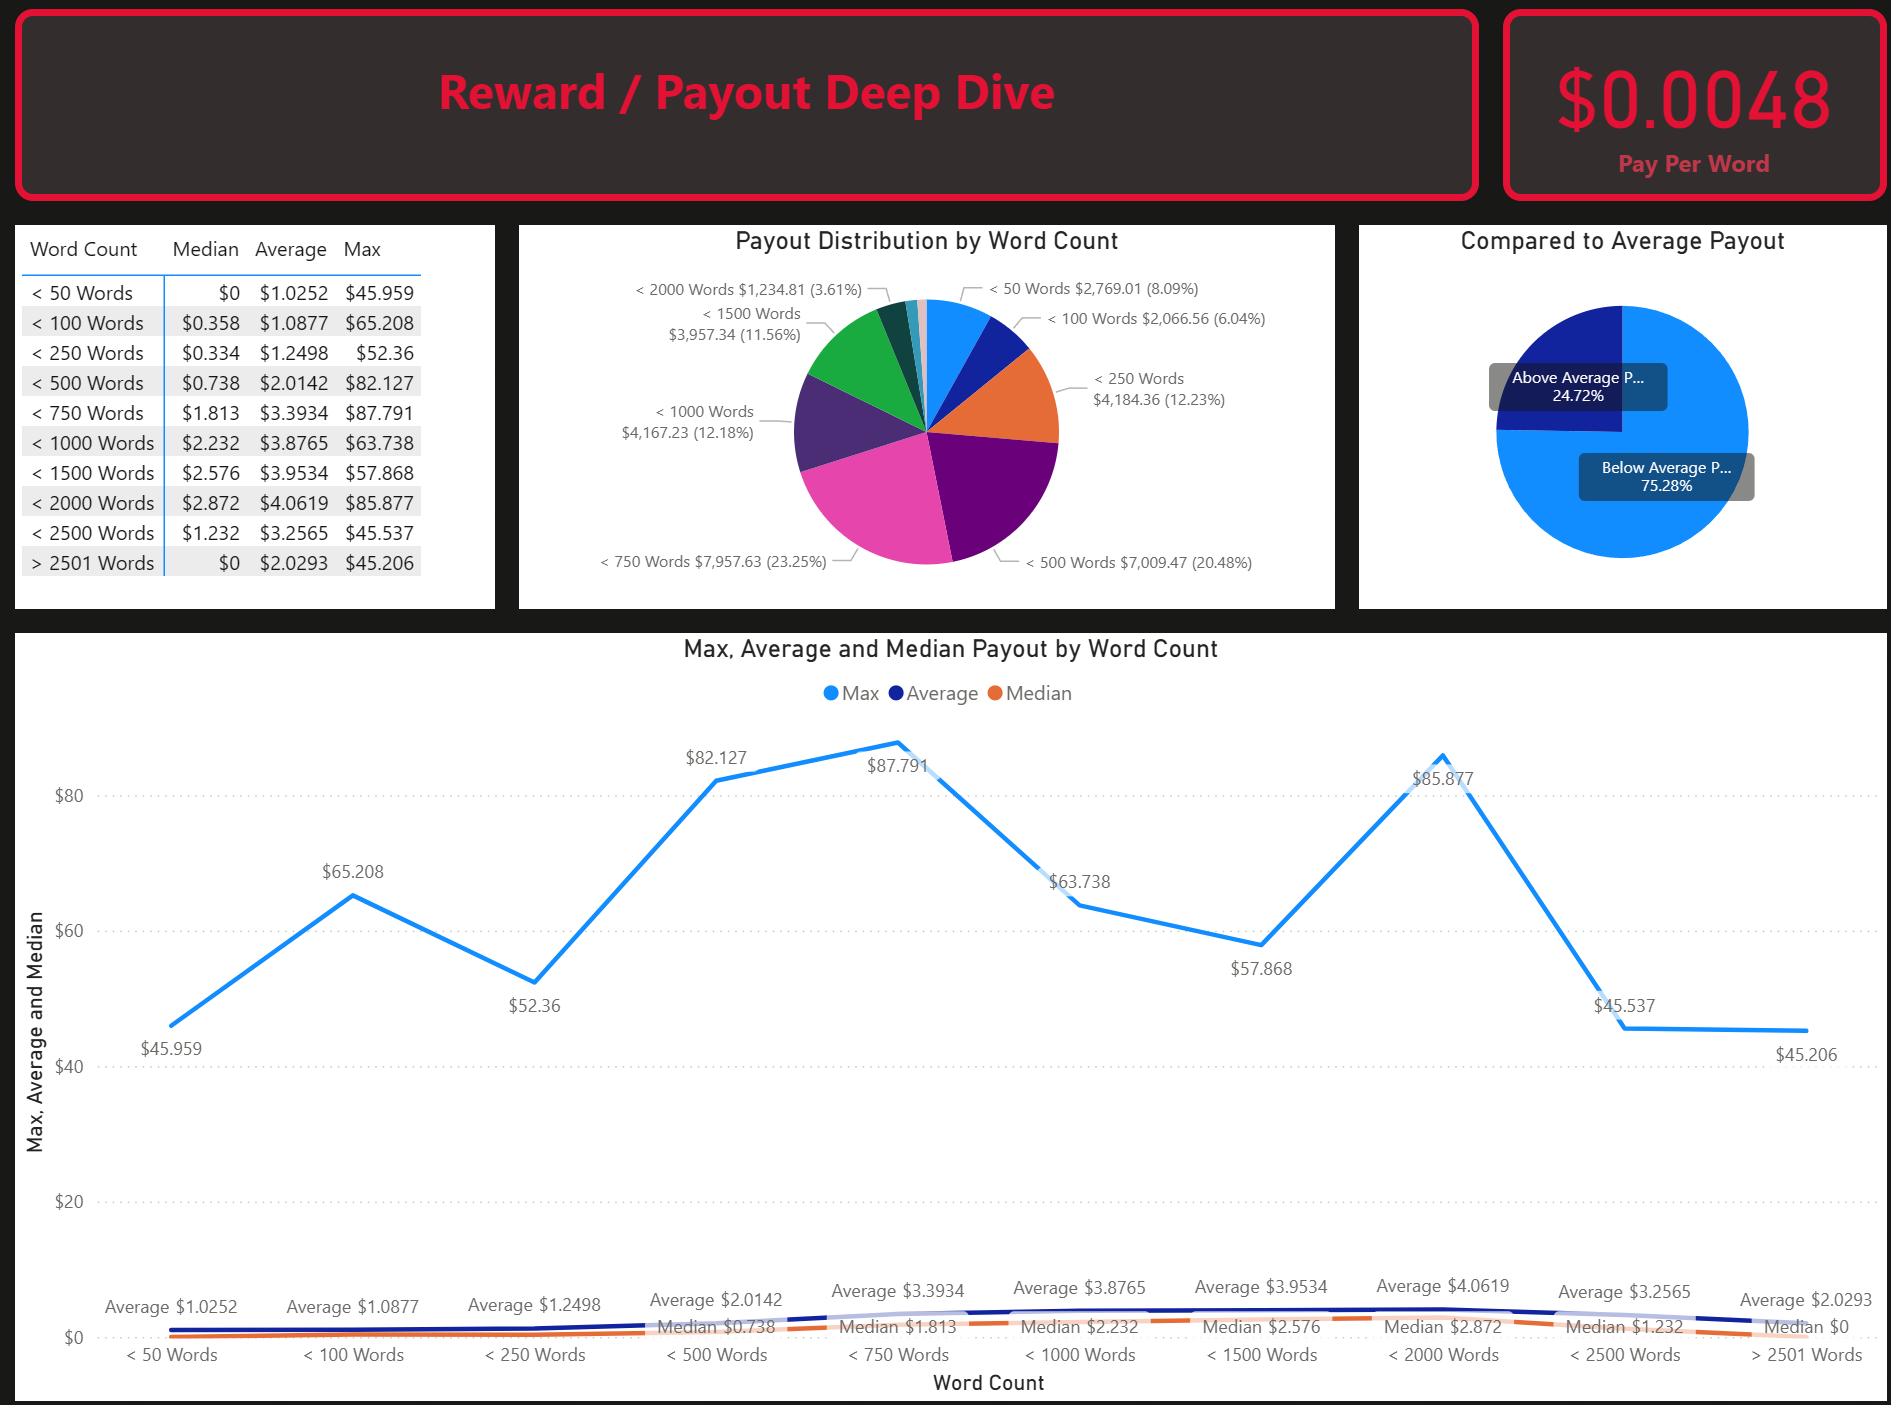
Task: Click the '< 500 Words $7,009.47' pie label
Action: (x=1139, y=563)
